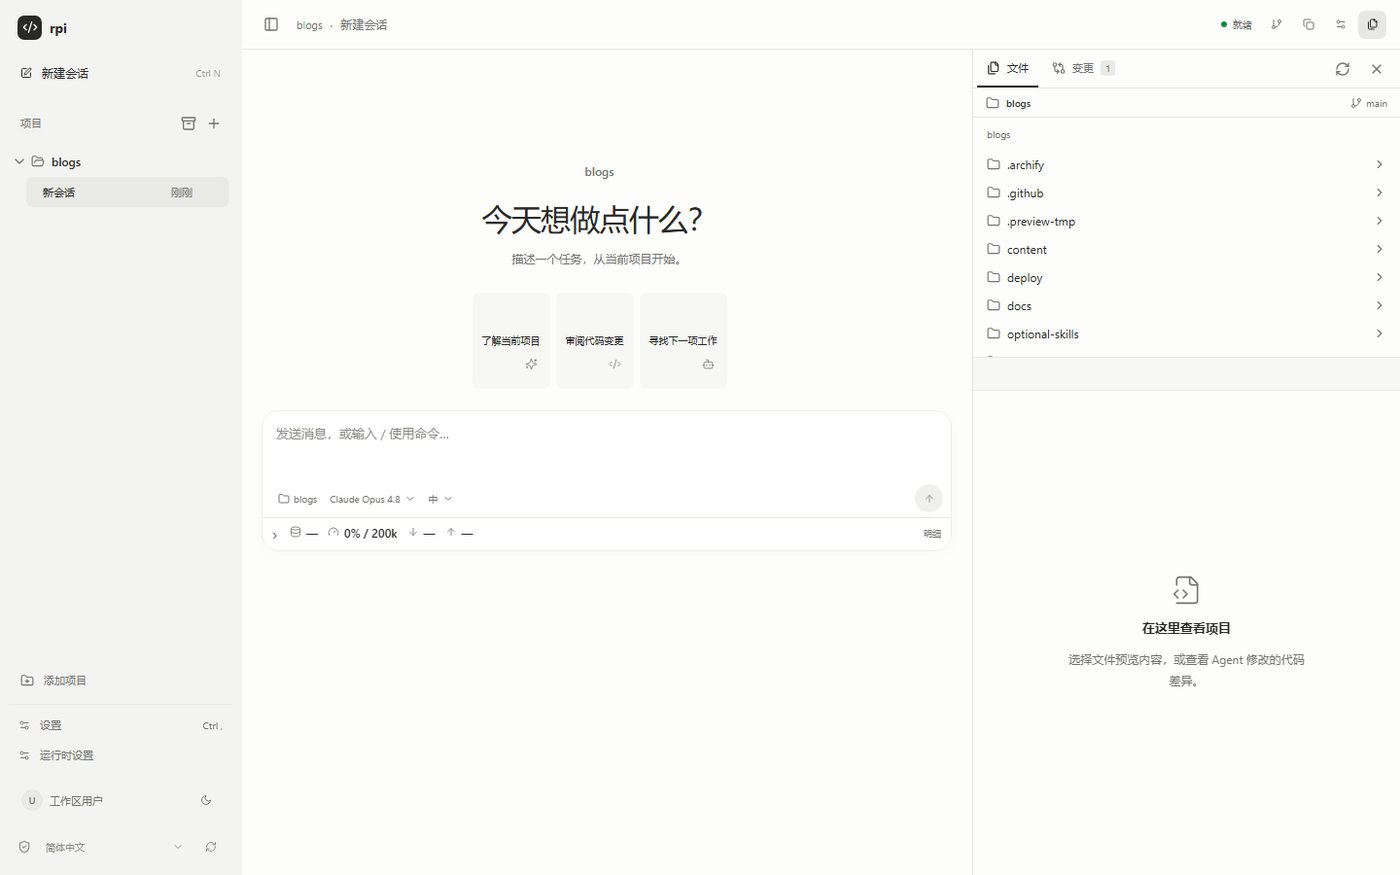
Task: Open the .preview-tmp folder row
Action: pyautogui.click(x=1186, y=221)
